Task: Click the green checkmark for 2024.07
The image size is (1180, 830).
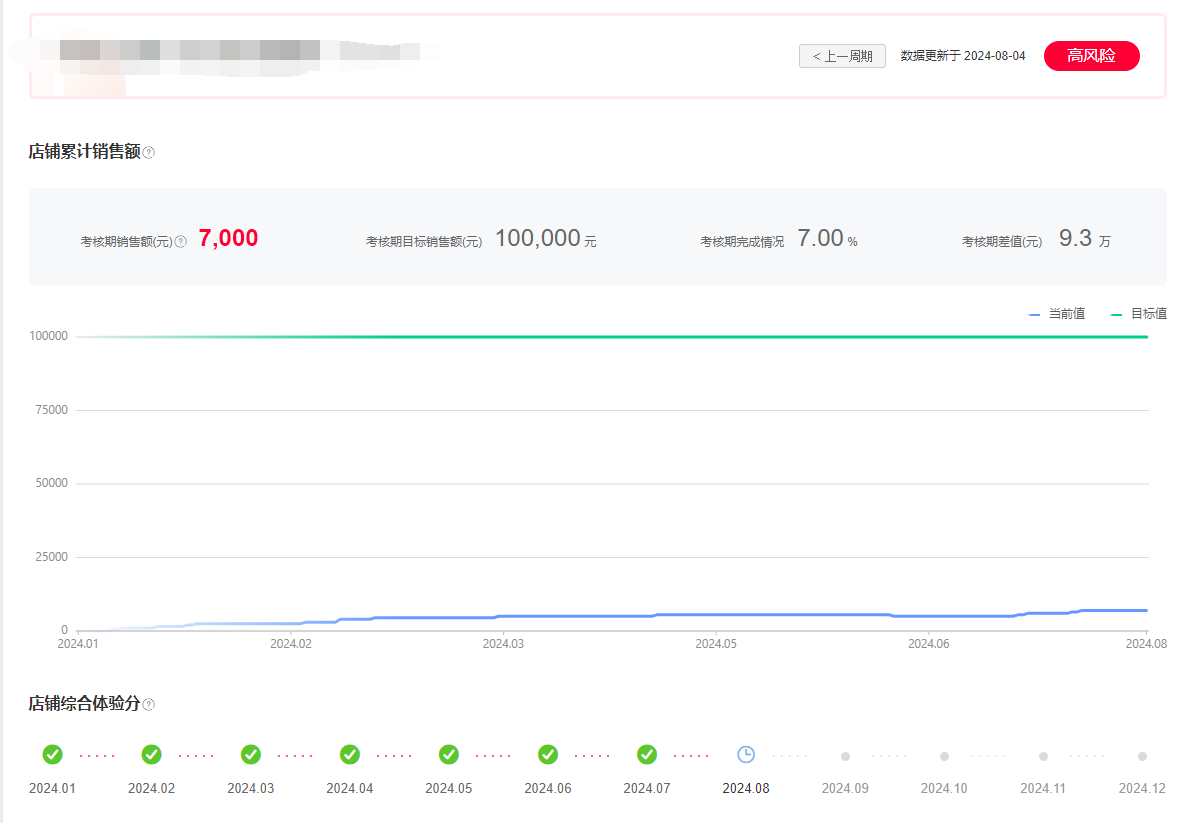Action: 647,754
